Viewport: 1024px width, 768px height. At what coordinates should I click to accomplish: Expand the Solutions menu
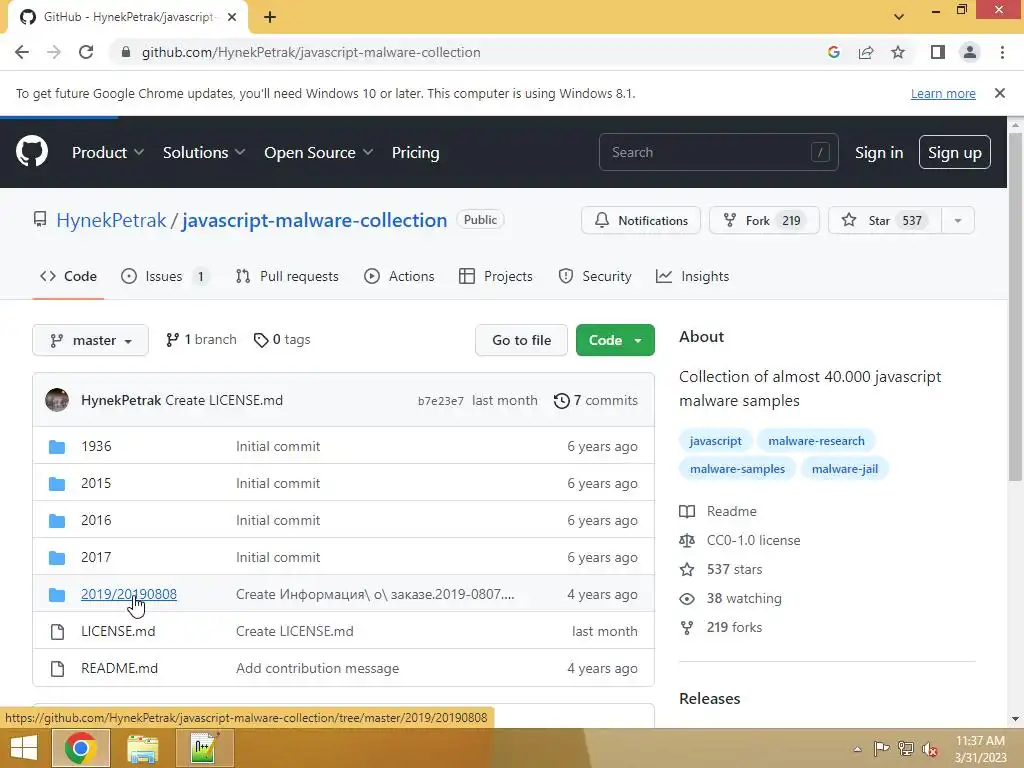click(204, 152)
